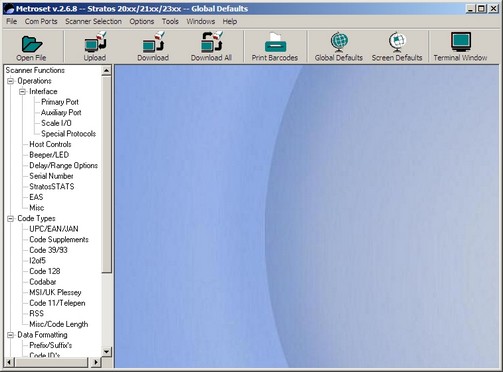Collapse the Data Formatting tree node
Viewport: 503px width, 372px height.
[11, 335]
